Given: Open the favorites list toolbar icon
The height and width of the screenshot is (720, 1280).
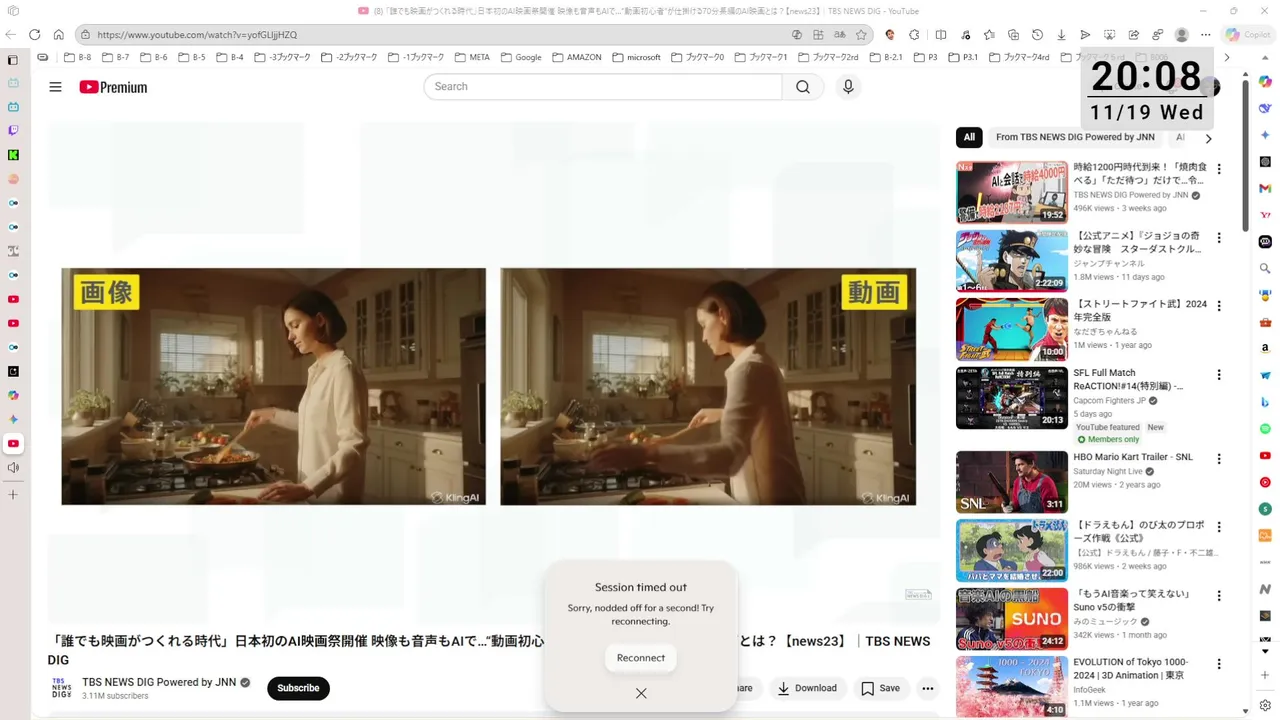Looking at the screenshot, I should coord(989,34).
